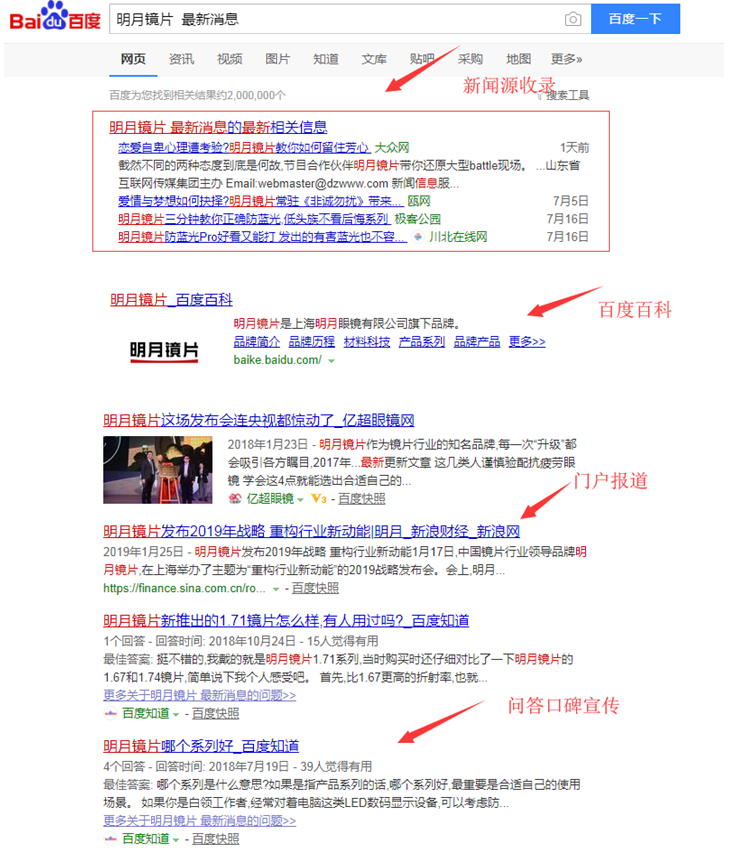Click baike.baidu.com/ green URL text

(278, 360)
